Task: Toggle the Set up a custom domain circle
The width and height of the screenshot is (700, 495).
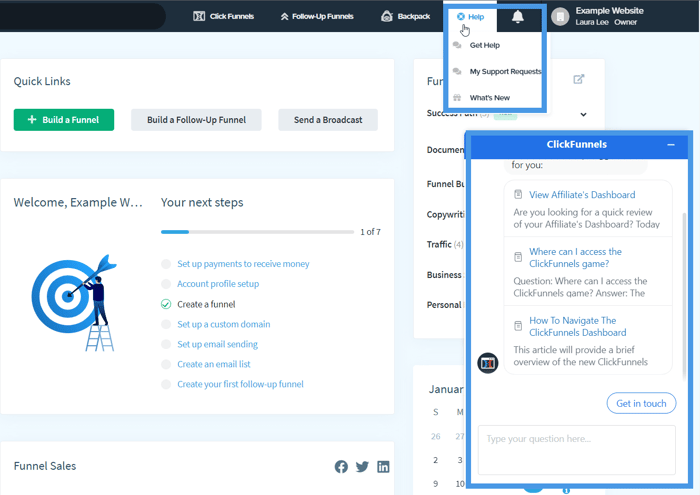Action: pyautogui.click(x=166, y=324)
